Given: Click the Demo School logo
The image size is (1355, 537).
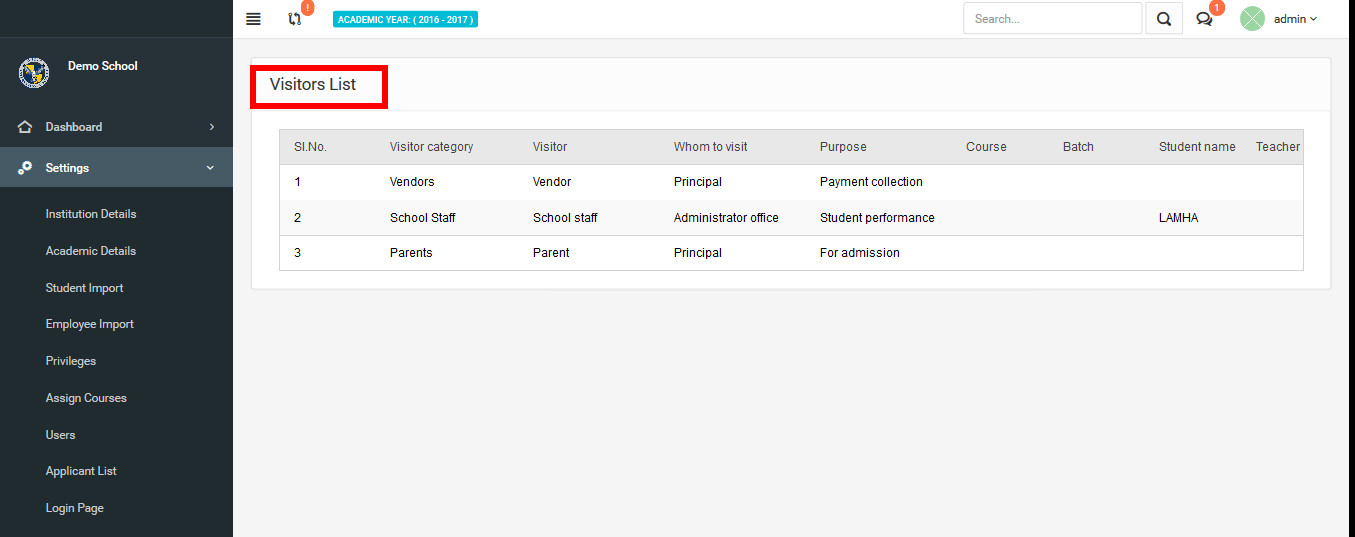Looking at the screenshot, I should point(34,73).
